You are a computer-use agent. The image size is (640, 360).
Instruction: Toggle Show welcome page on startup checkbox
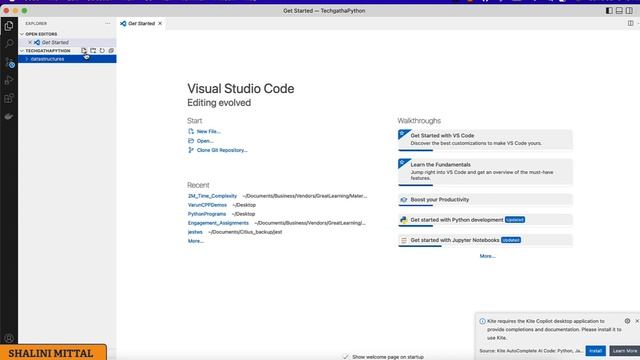346,357
